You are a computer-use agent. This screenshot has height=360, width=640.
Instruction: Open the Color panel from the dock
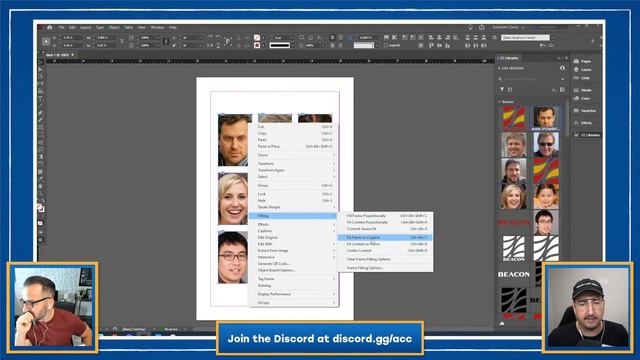click(583, 98)
